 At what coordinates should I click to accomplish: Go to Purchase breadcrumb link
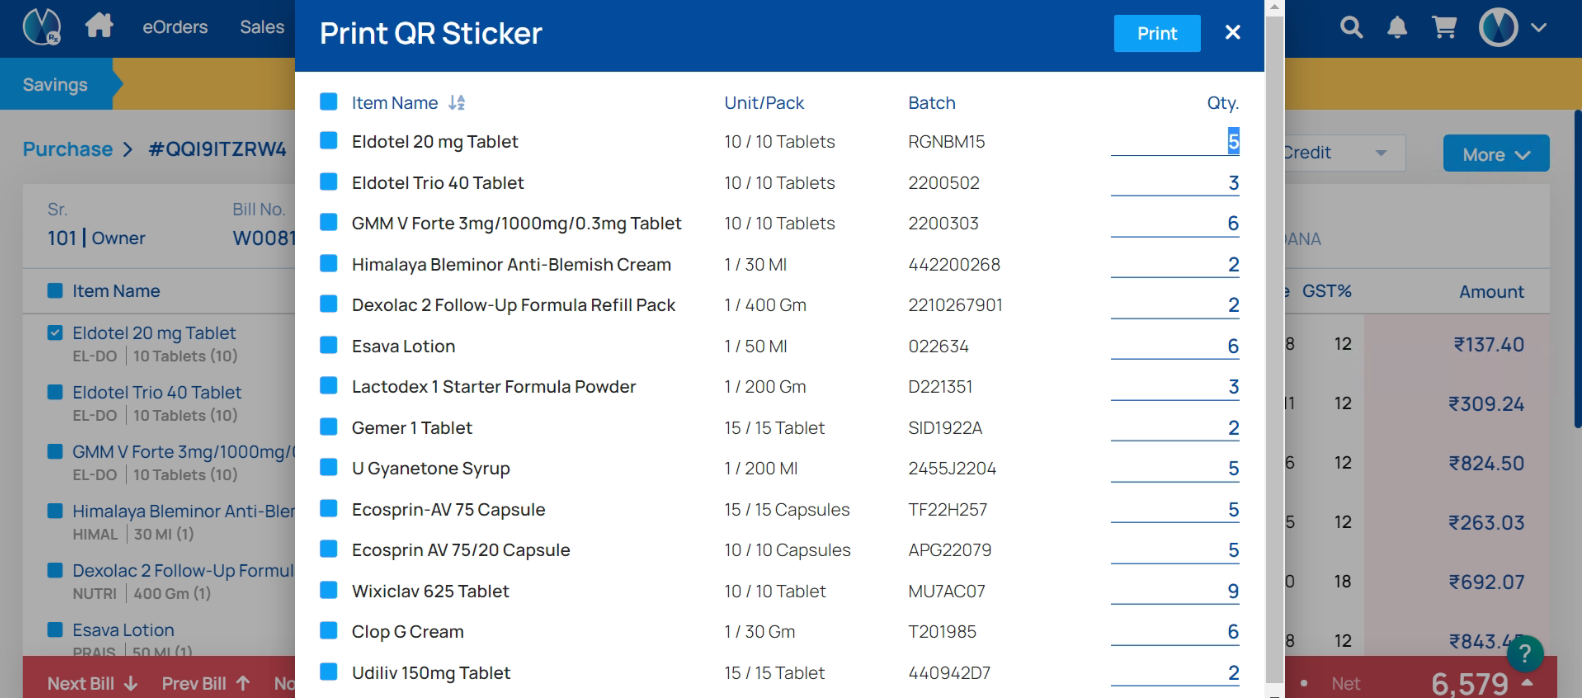pyautogui.click(x=68, y=149)
